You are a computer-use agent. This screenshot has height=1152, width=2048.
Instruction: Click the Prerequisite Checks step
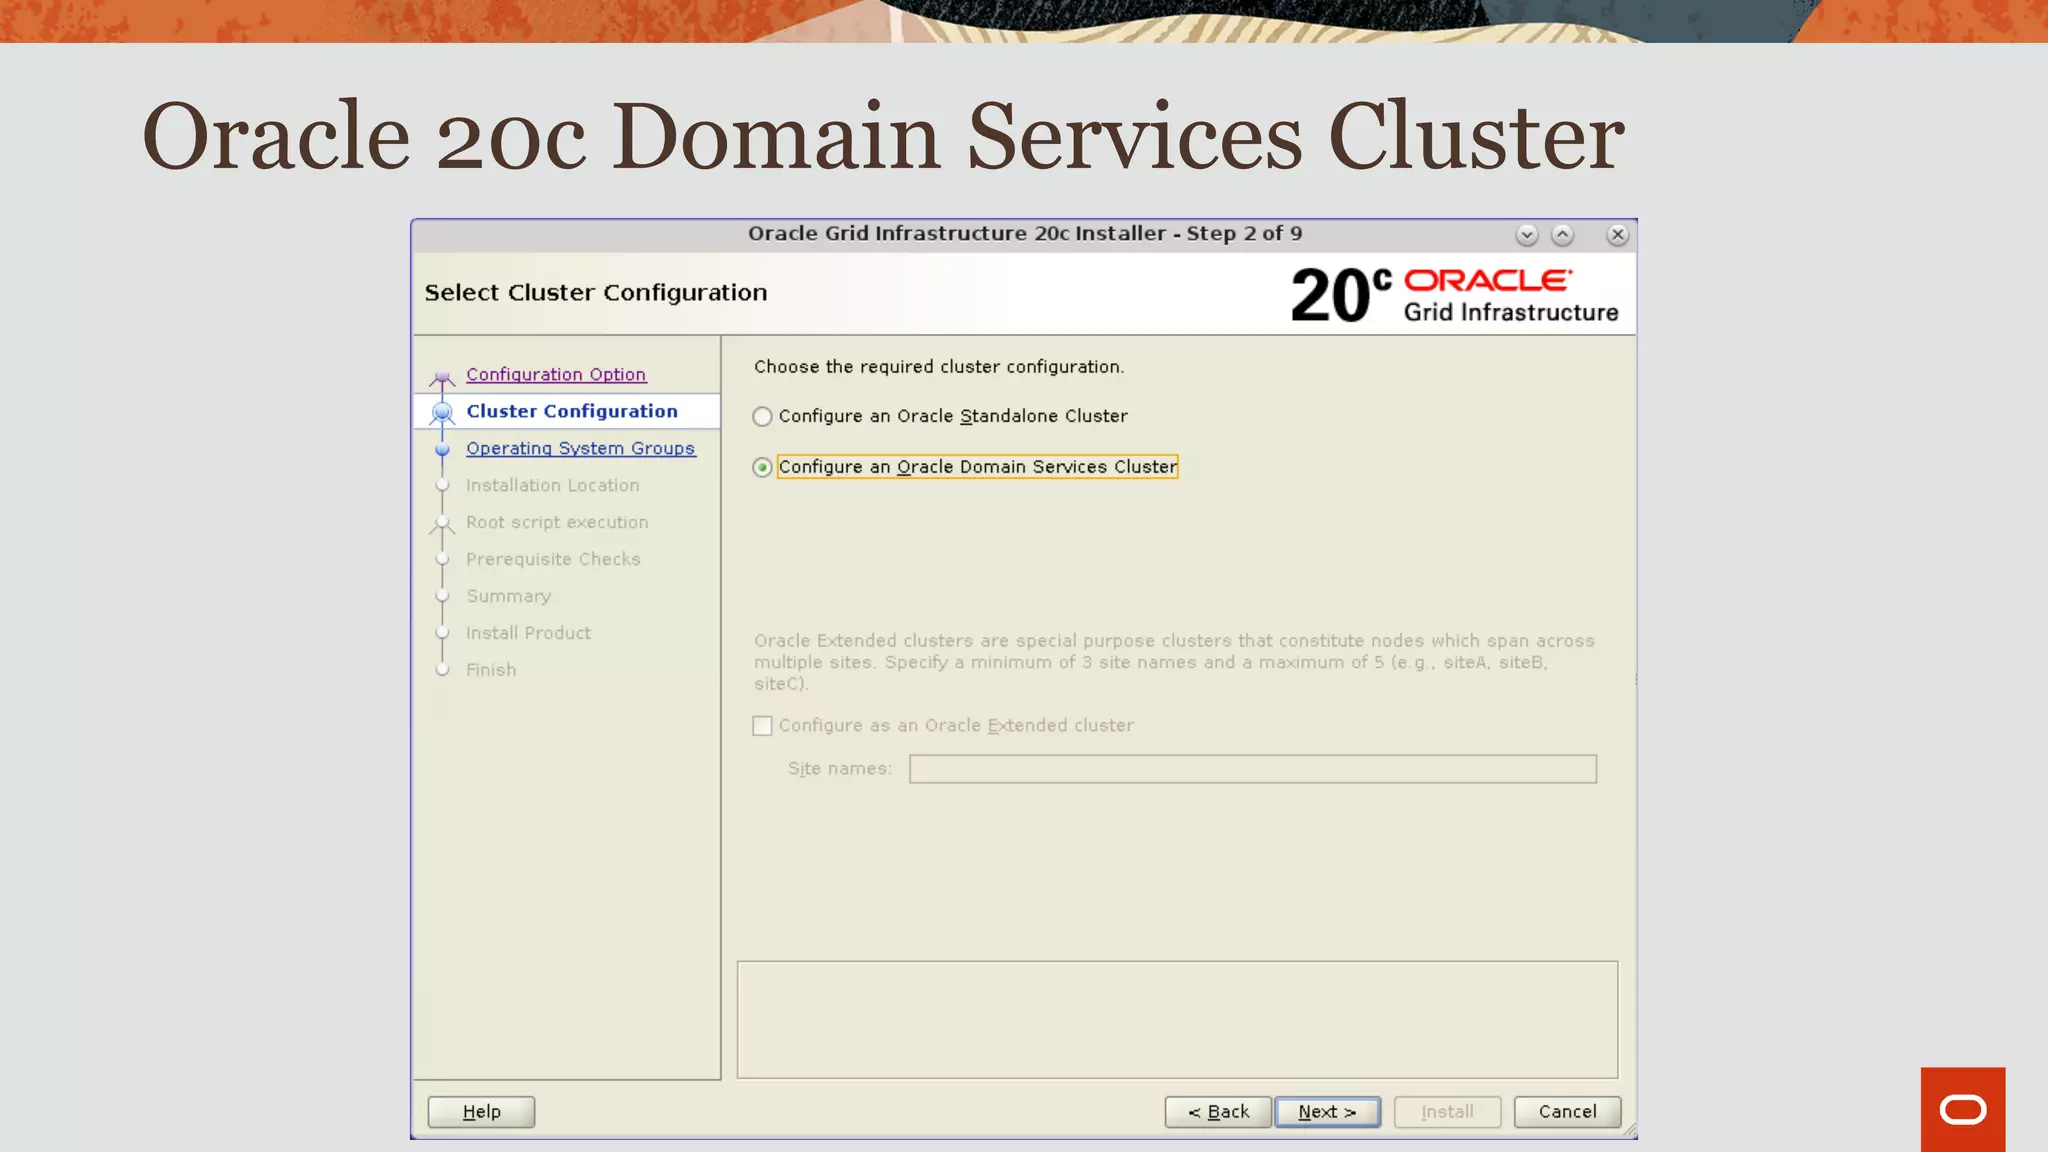coord(553,559)
